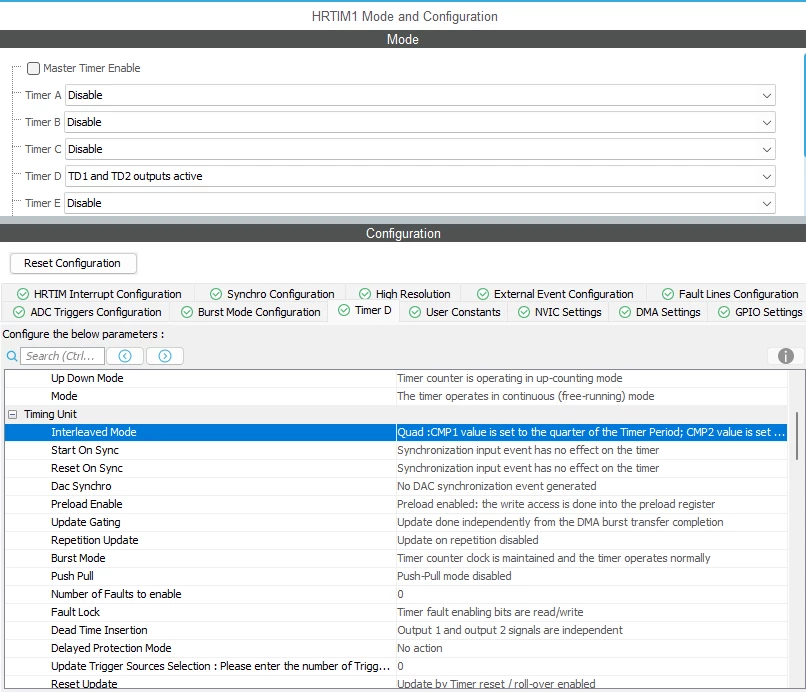Screen dimensions: 806x692
Task: Open the DMA Settings tab
Action: (660, 312)
